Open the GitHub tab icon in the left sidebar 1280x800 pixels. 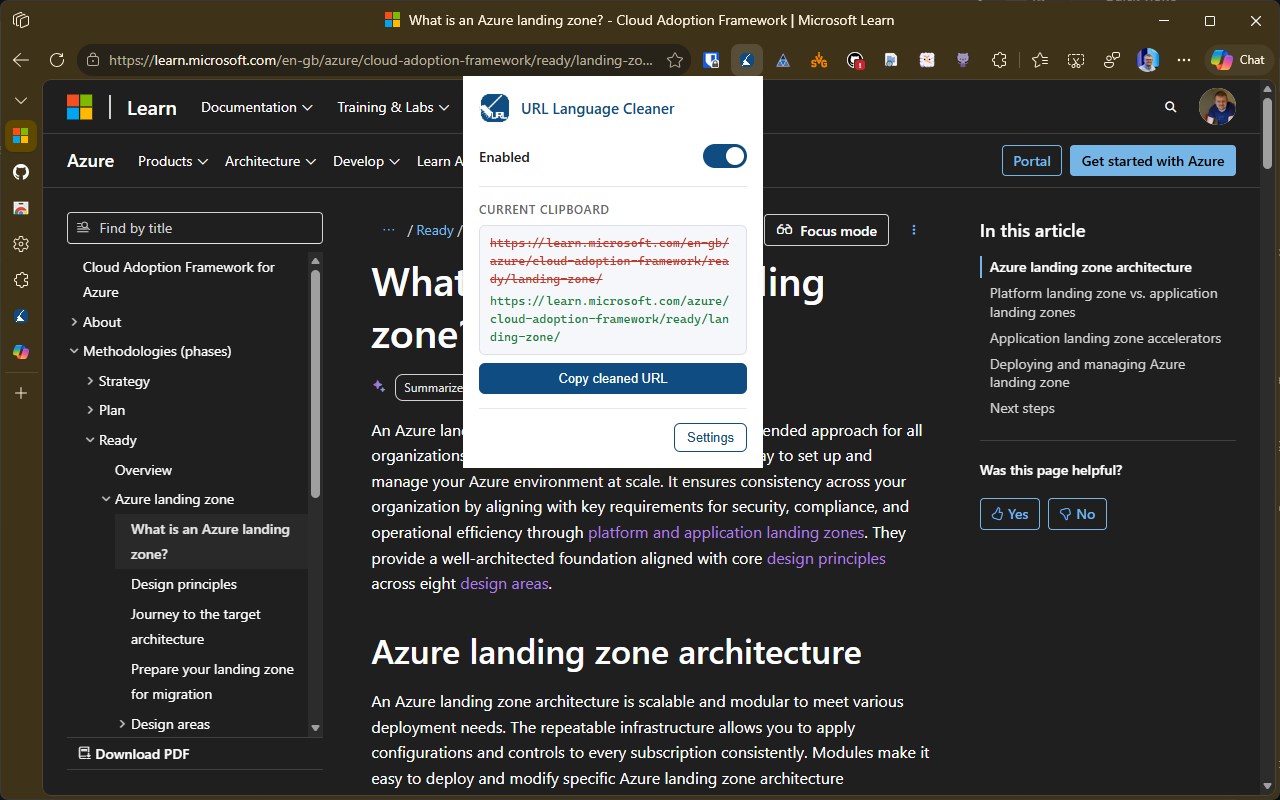click(x=20, y=171)
